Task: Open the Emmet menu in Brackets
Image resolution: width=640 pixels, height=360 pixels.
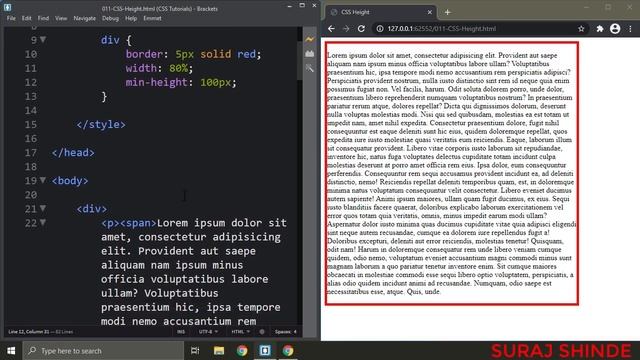Action: coord(152,18)
